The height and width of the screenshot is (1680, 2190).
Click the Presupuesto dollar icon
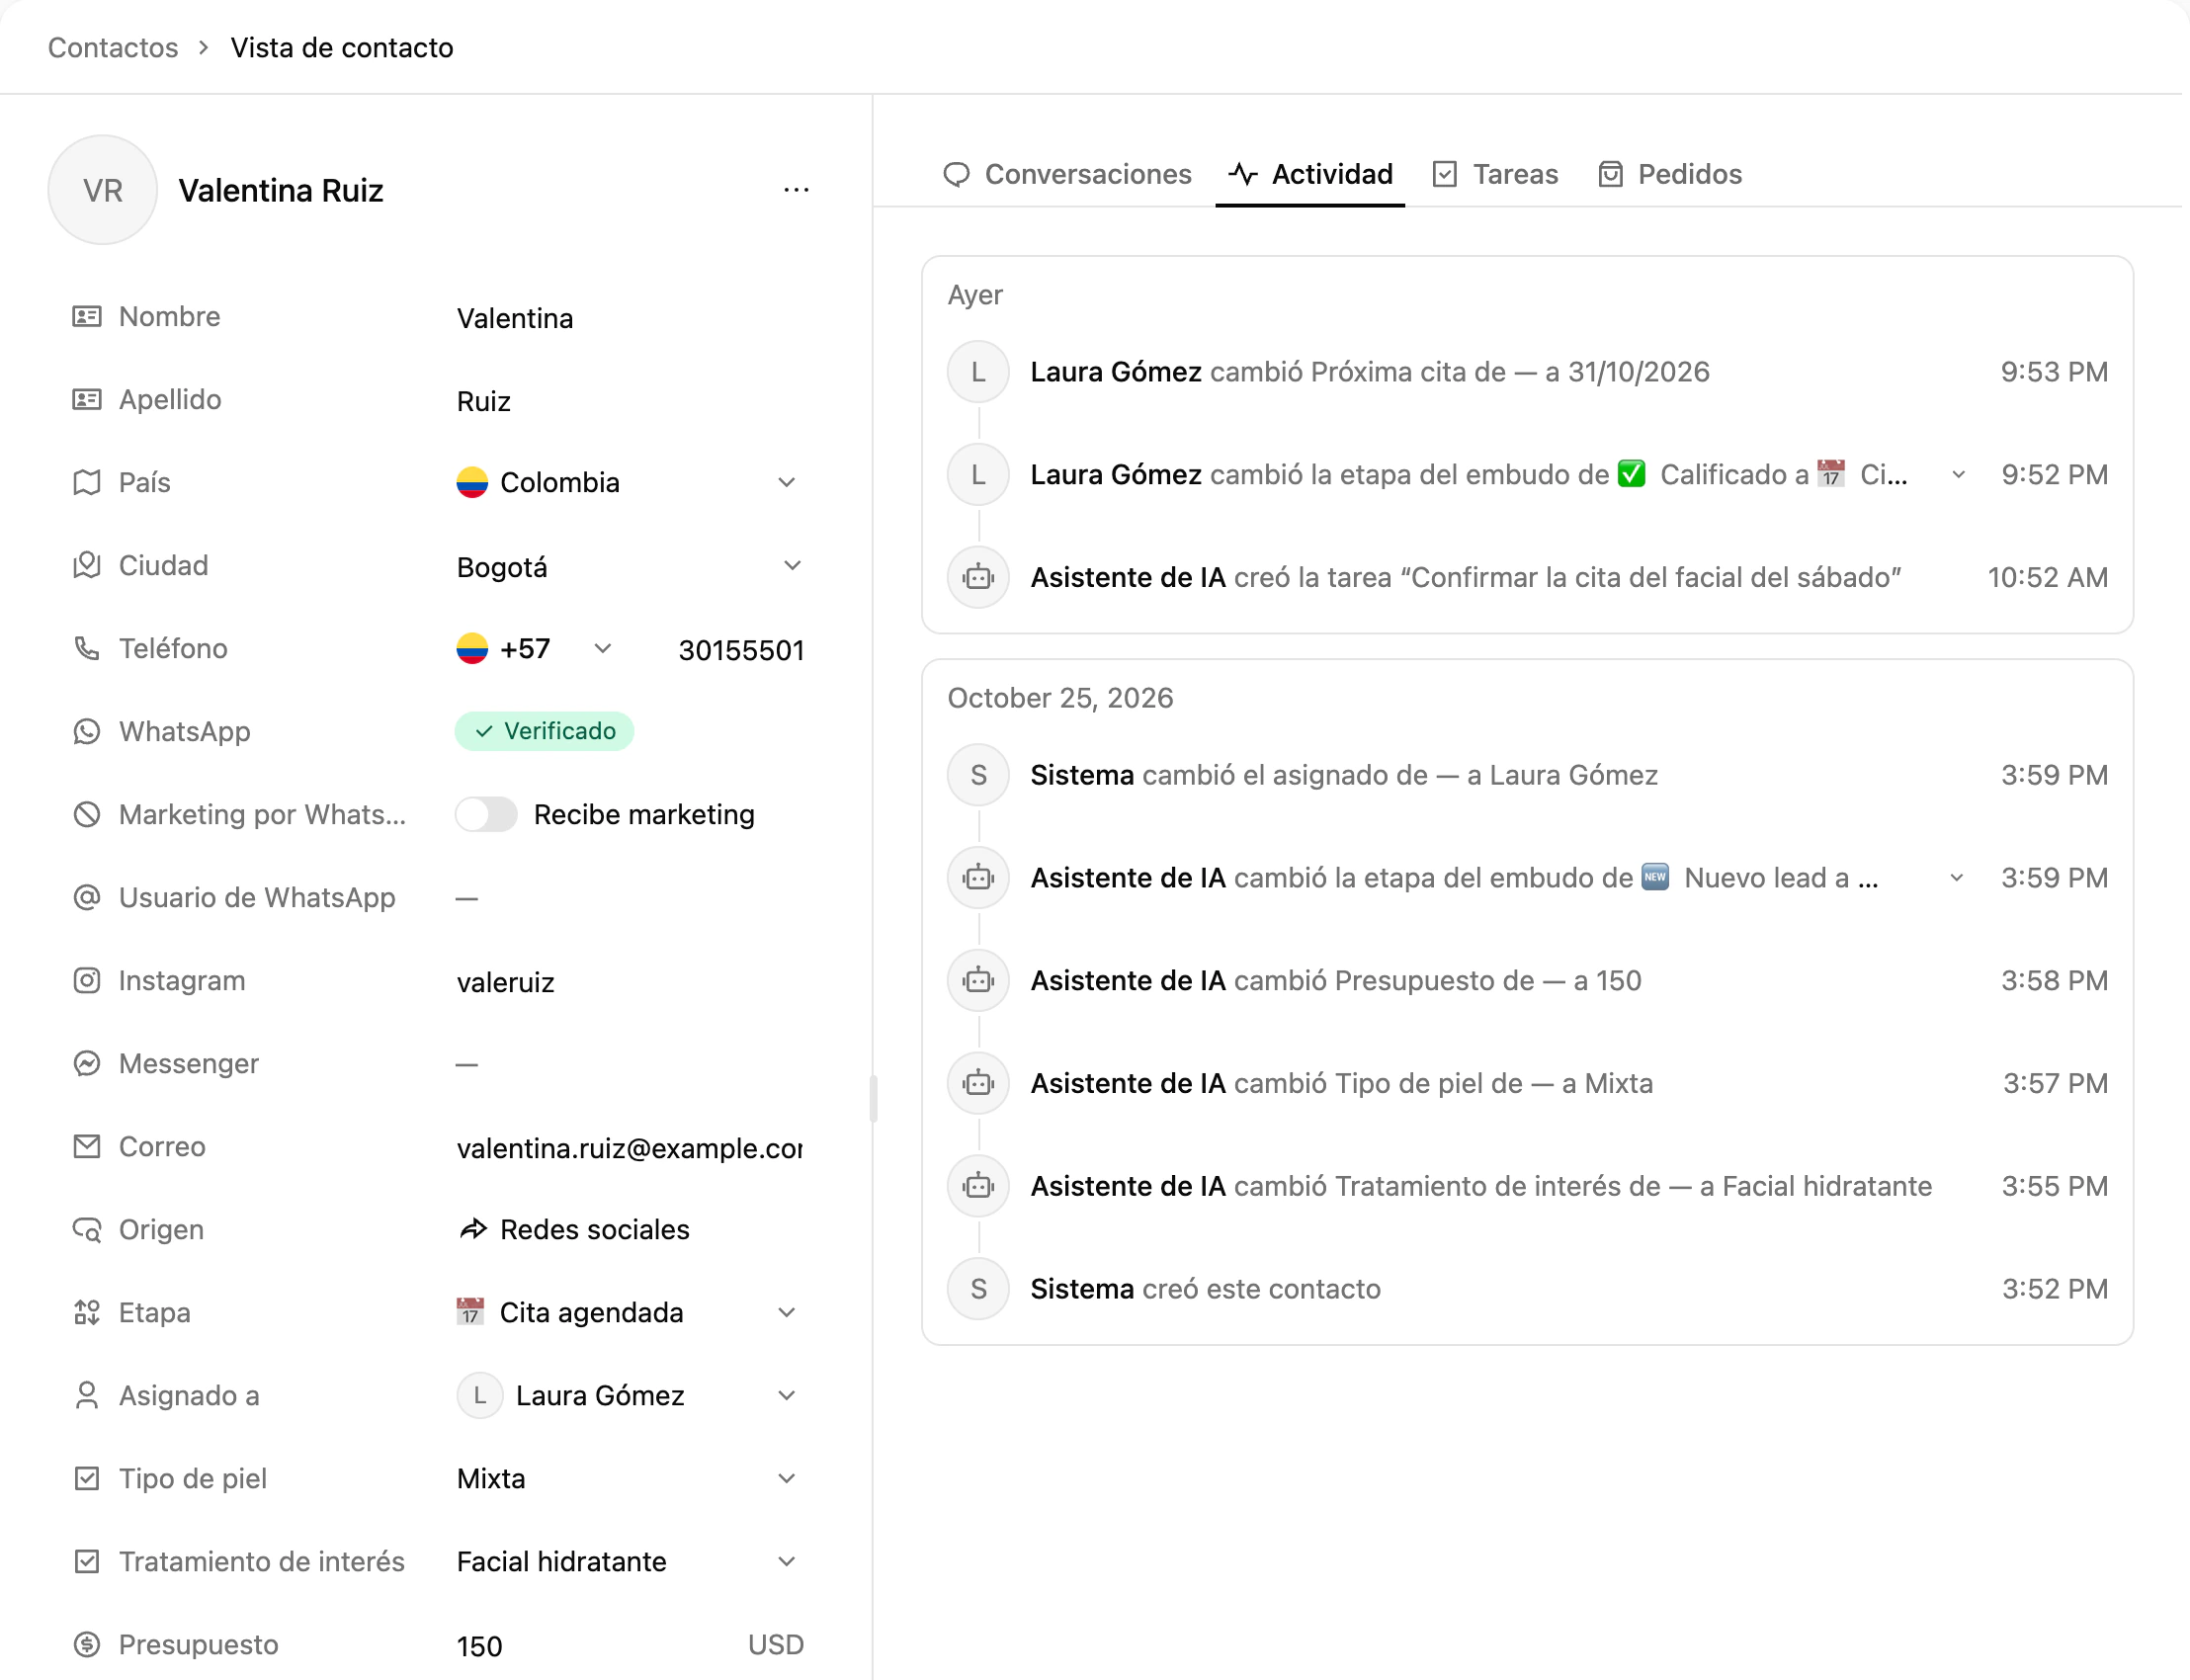click(87, 1644)
